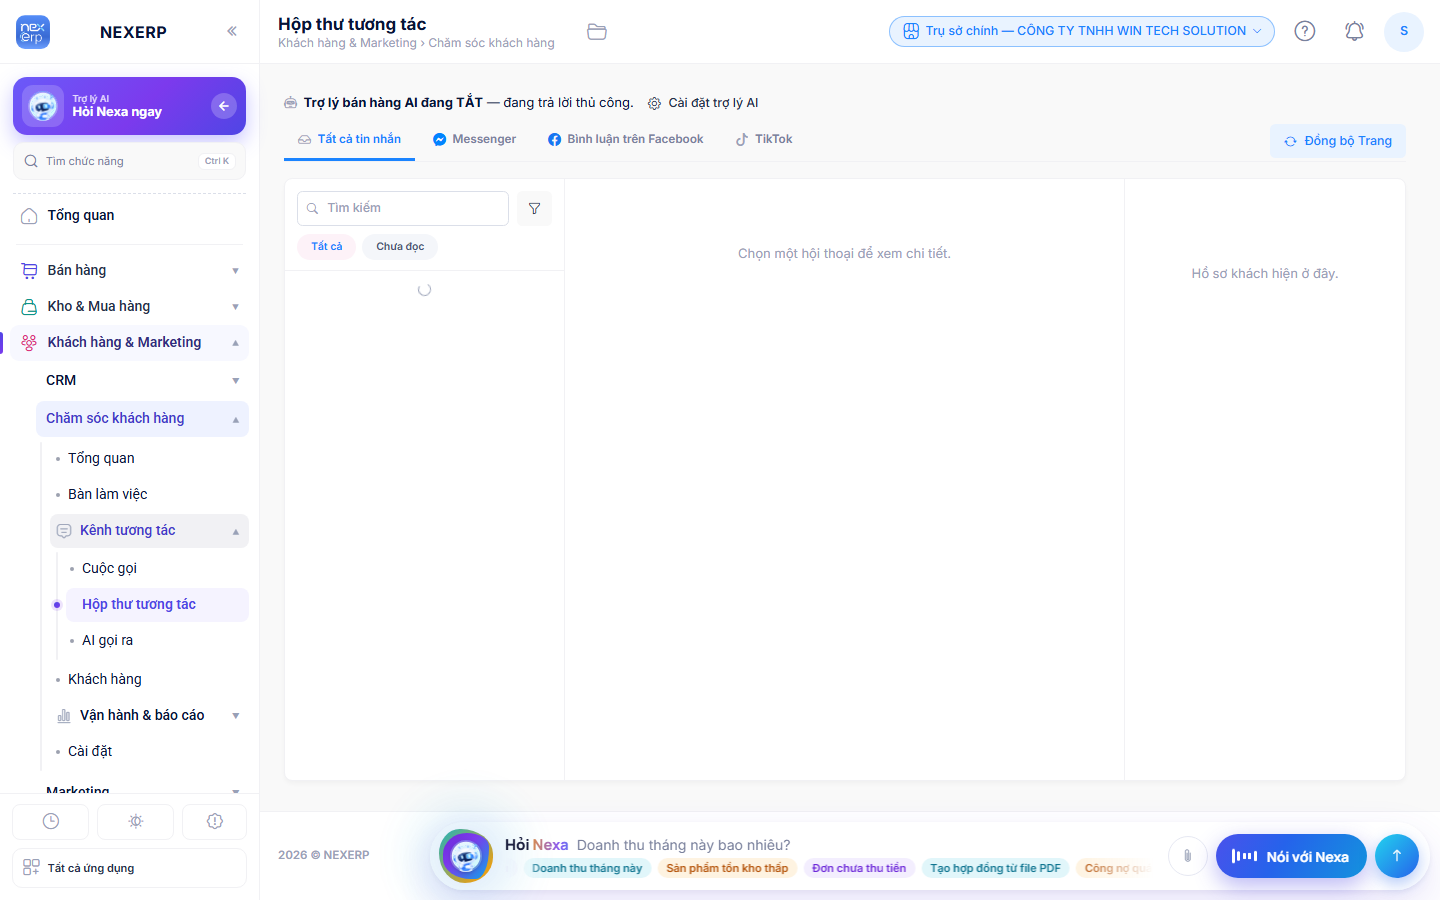This screenshot has width=1440, height=900.
Task: Click the history clock icon in the sidebar footer
Action: 51,821
